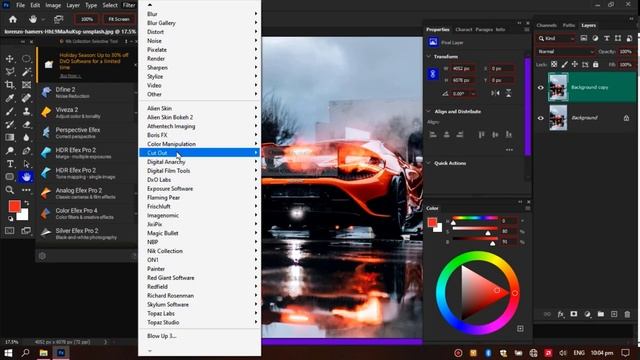Click the hue slider in Color panel
Image resolution: width=640 pixels, height=360 pixels.
click(475, 218)
